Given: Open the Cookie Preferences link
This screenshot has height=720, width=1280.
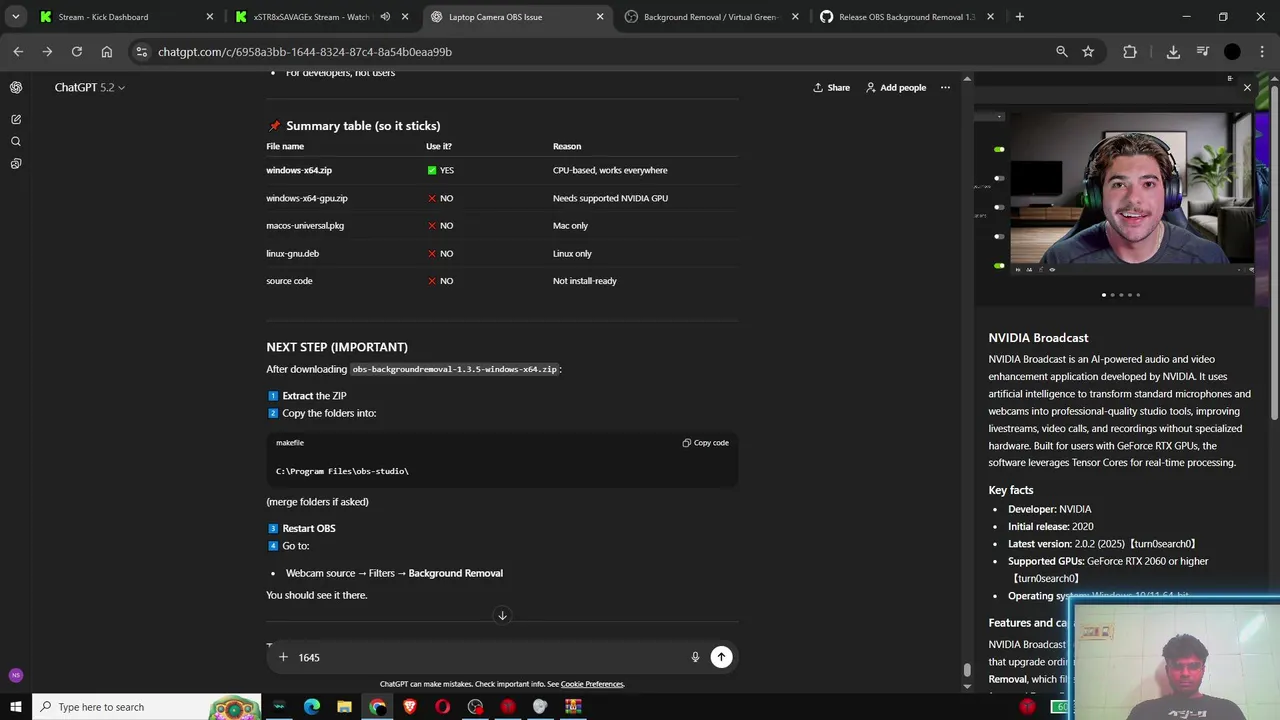Looking at the screenshot, I should pyautogui.click(x=591, y=684).
